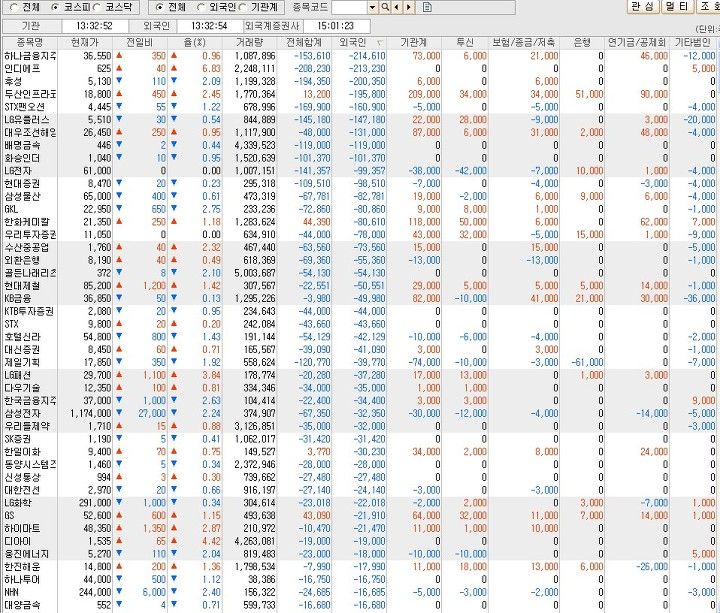Screen dimensions: 720x613
Task: Sort by 은행 column header
Action: click(582, 43)
